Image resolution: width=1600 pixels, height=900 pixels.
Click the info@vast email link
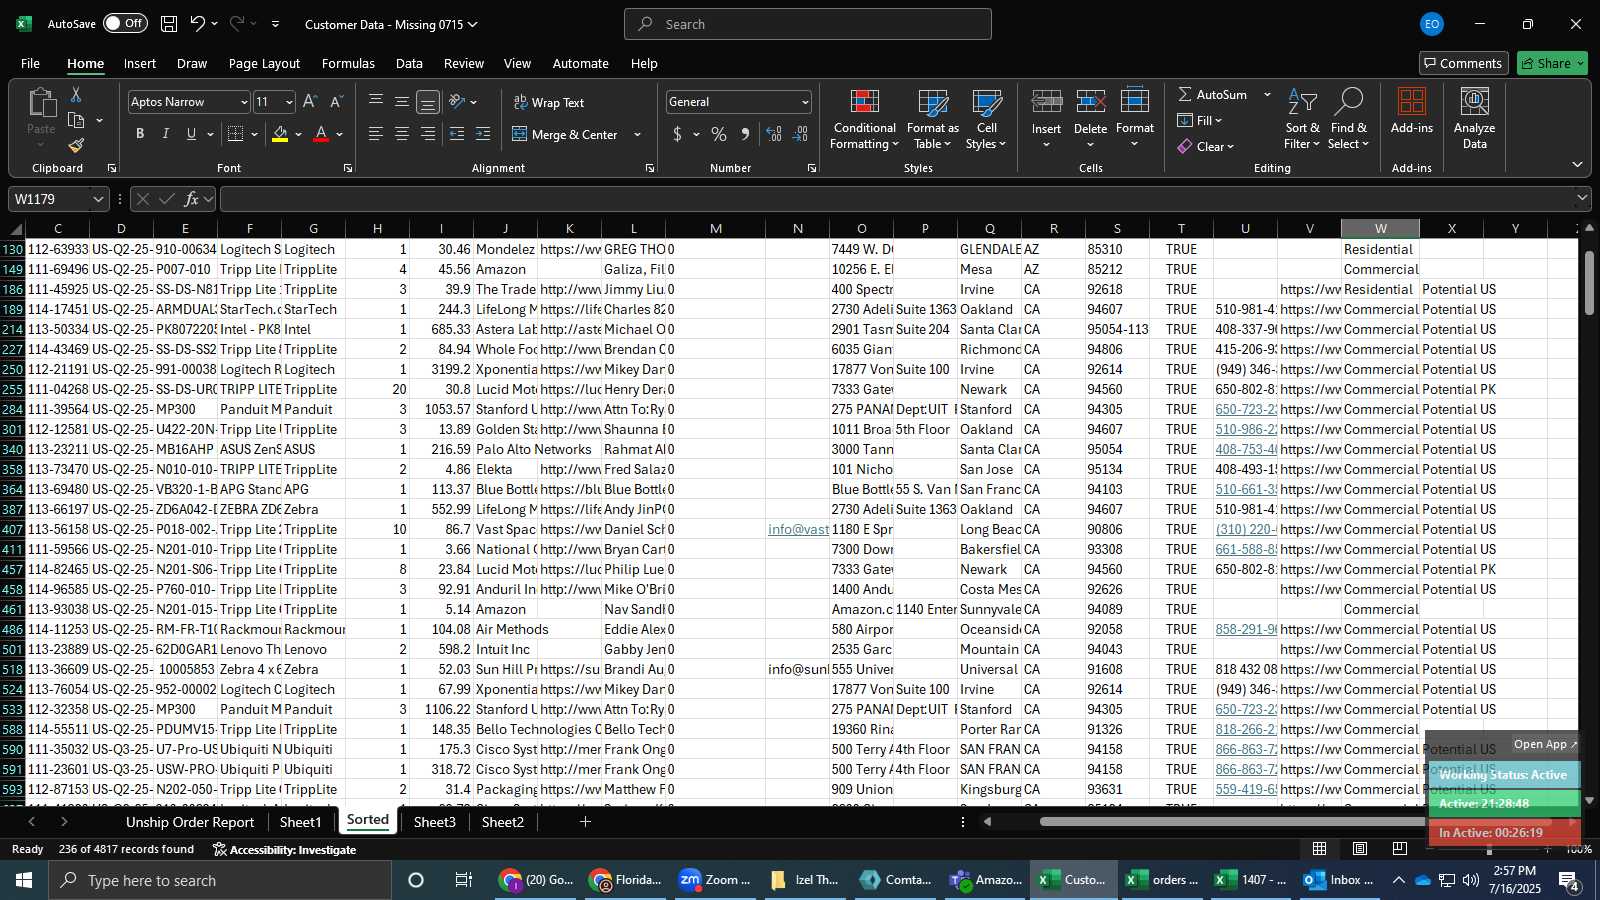pos(798,529)
